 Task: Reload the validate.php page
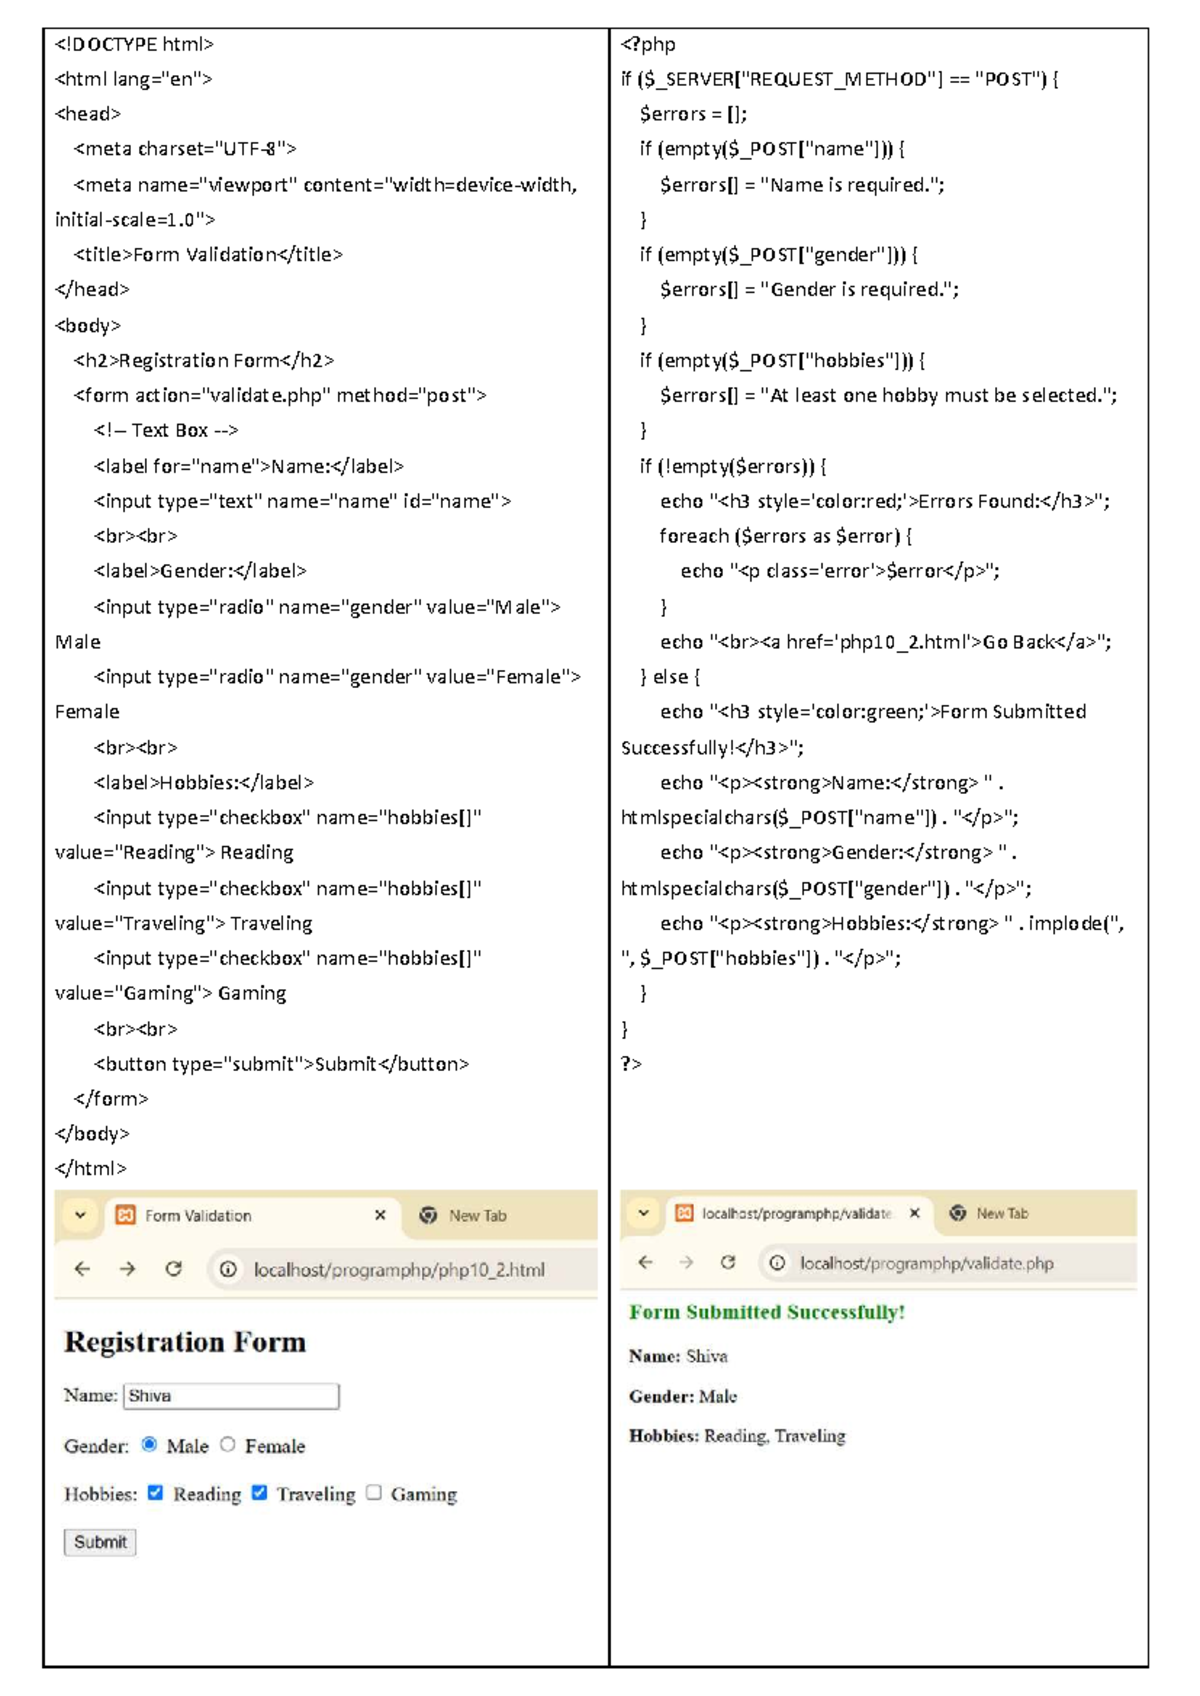pyautogui.click(x=728, y=1262)
